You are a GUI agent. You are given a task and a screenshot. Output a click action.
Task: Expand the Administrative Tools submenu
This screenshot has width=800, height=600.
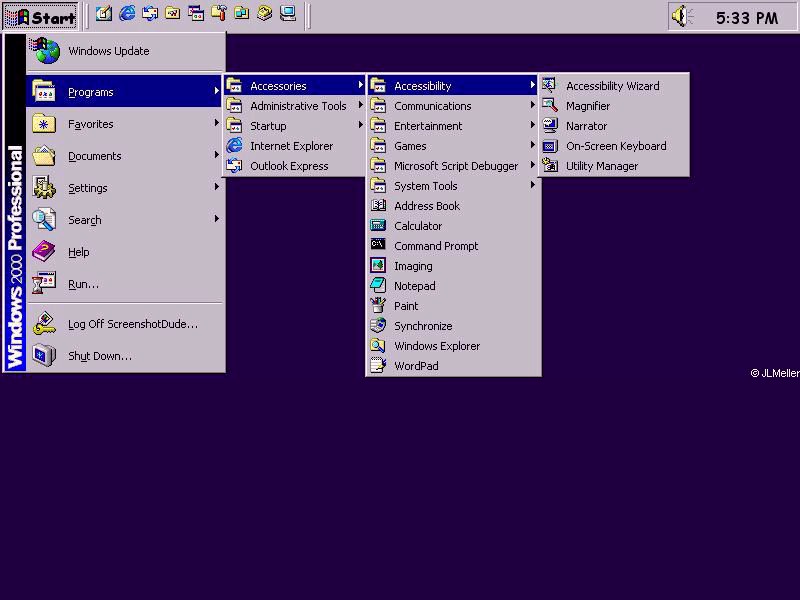point(294,106)
